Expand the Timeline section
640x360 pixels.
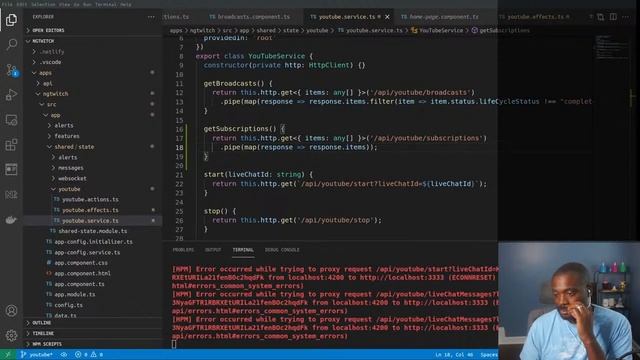[93, 333]
